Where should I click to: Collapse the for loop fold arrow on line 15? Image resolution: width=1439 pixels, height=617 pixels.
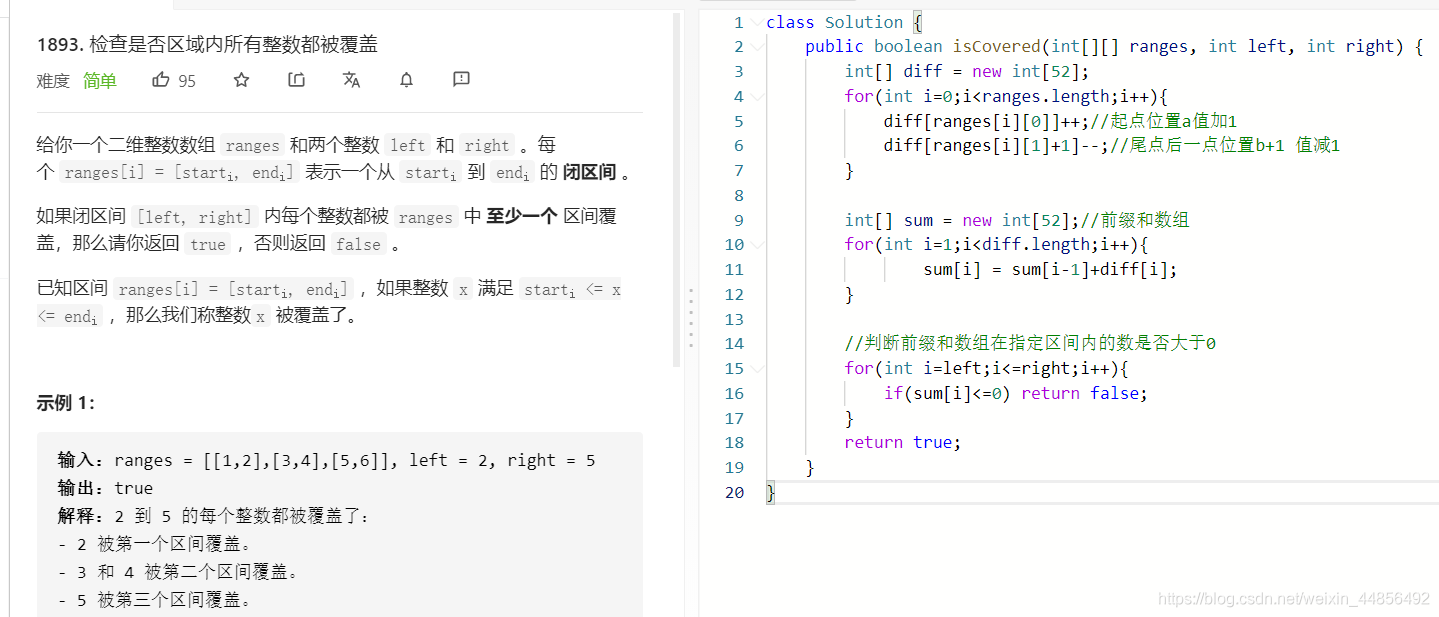757,369
